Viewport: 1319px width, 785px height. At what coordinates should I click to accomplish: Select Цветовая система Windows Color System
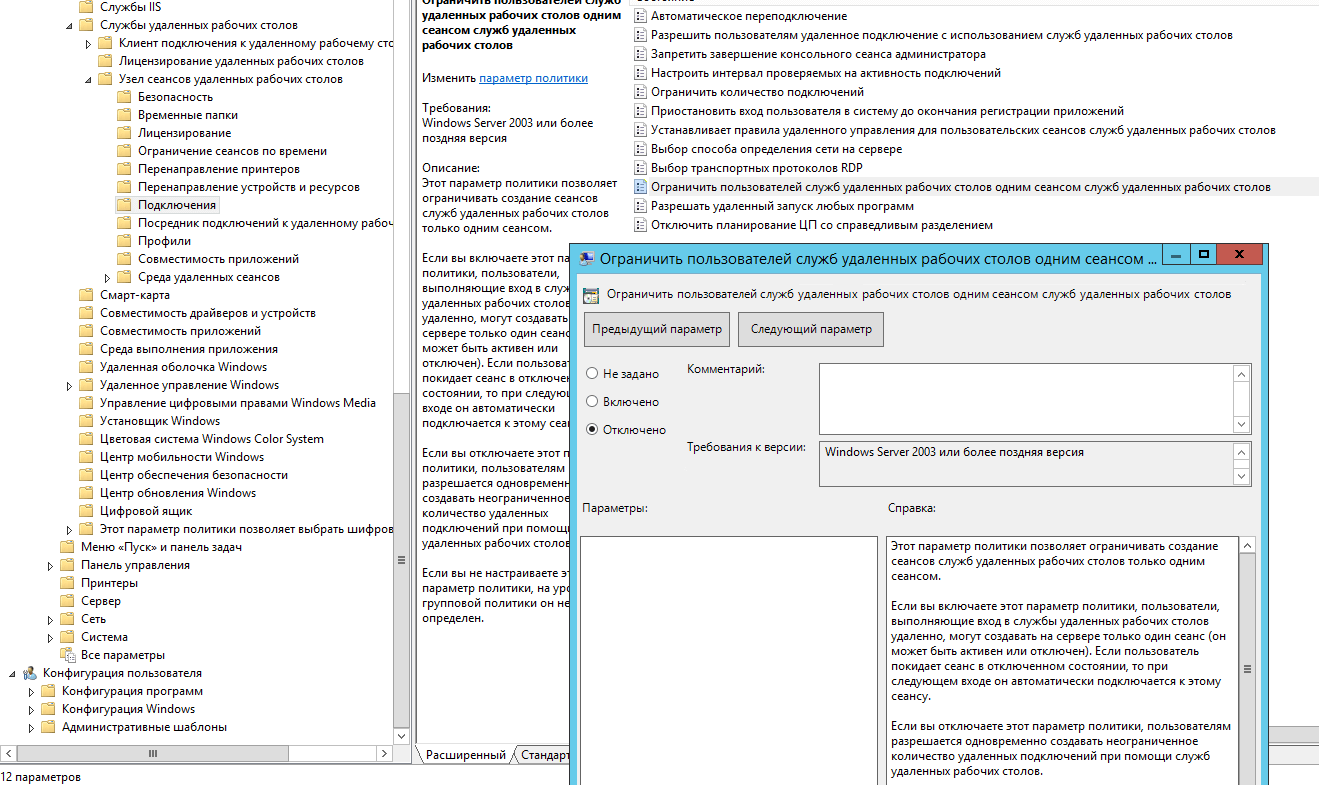pos(212,439)
